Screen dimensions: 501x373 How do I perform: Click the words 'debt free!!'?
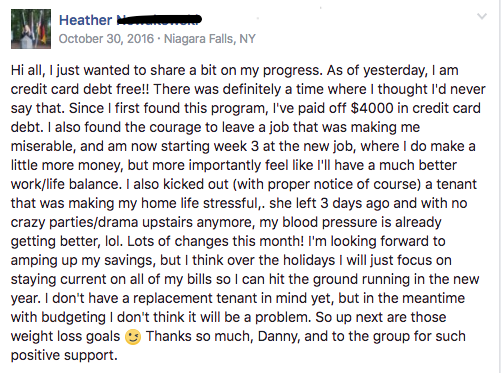click(x=116, y=89)
